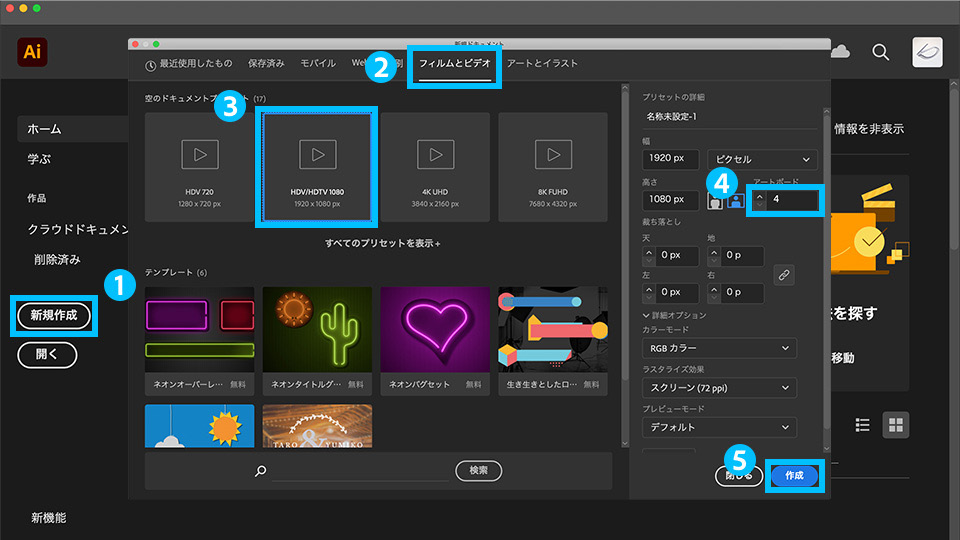Adjust the artboard count stepper arrows
The image size is (960, 540).
point(759,200)
